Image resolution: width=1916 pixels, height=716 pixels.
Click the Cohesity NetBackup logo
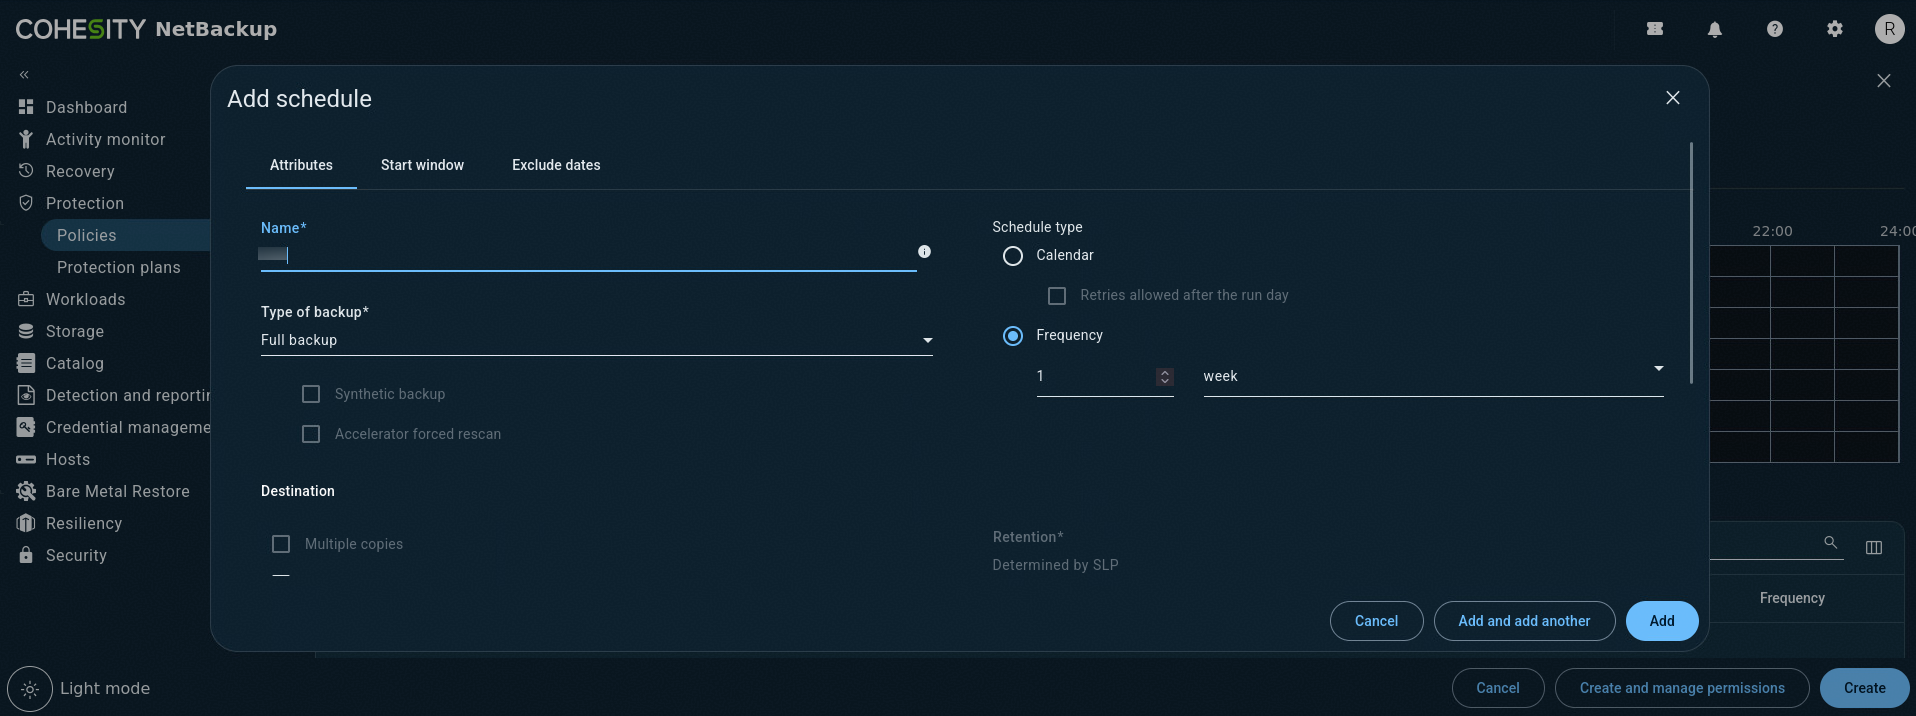click(146, 29)
